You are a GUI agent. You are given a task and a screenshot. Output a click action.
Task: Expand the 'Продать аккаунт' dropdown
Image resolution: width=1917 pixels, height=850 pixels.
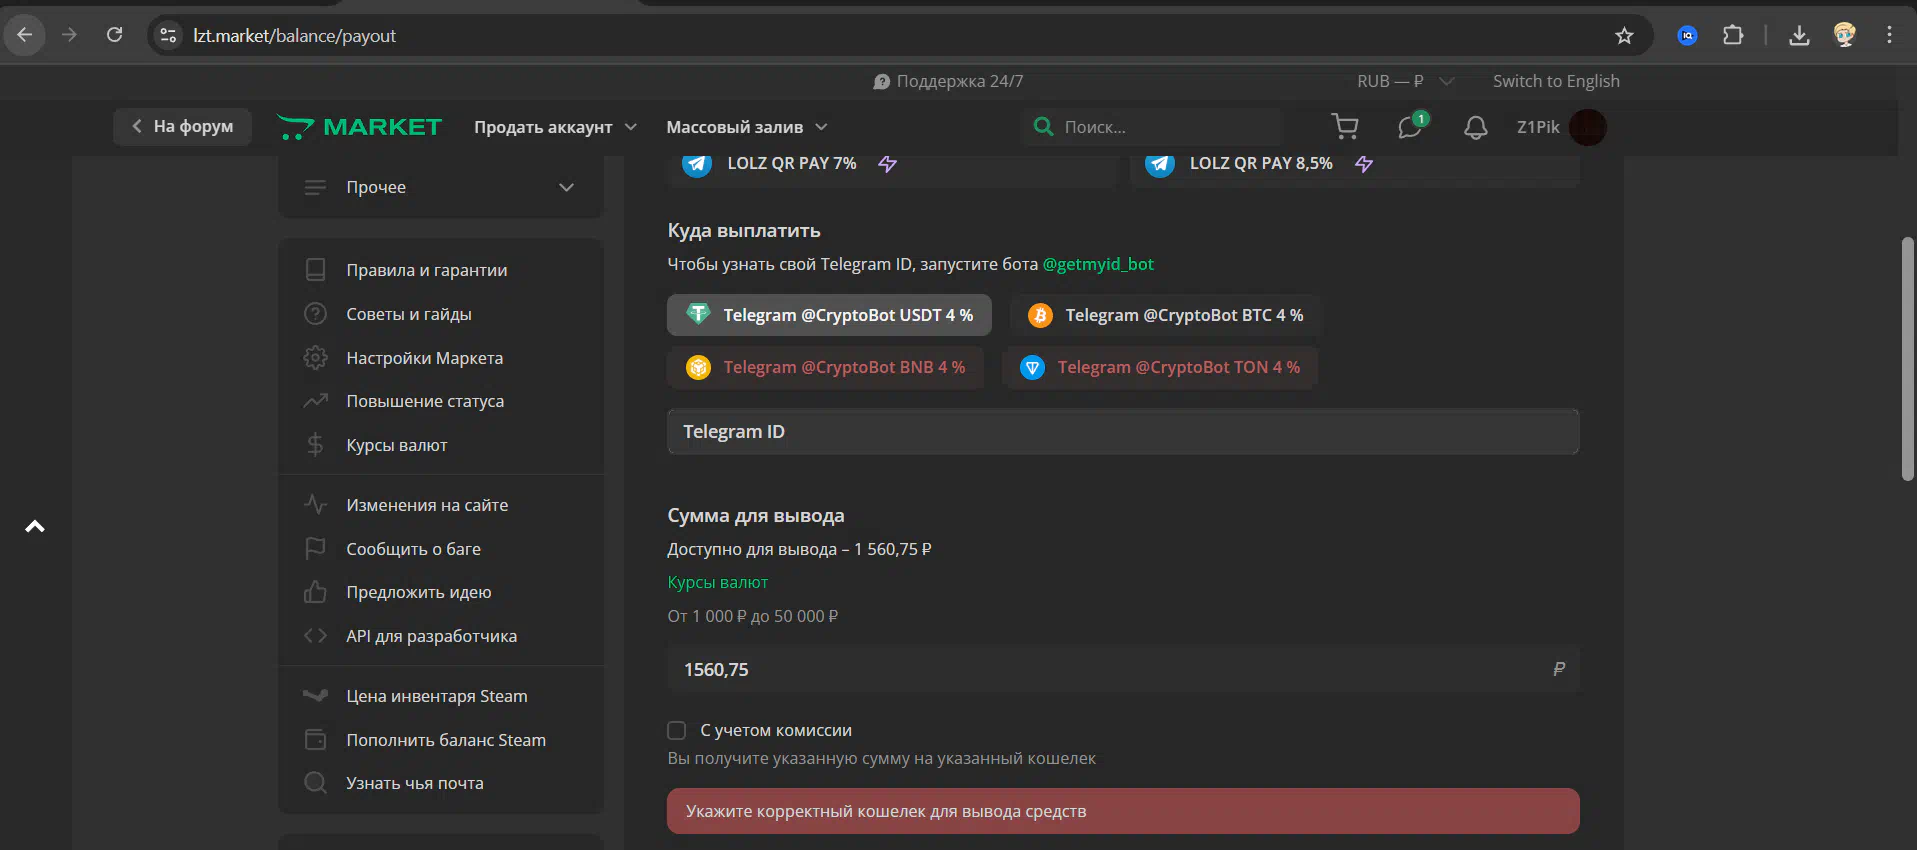[555, 127]
